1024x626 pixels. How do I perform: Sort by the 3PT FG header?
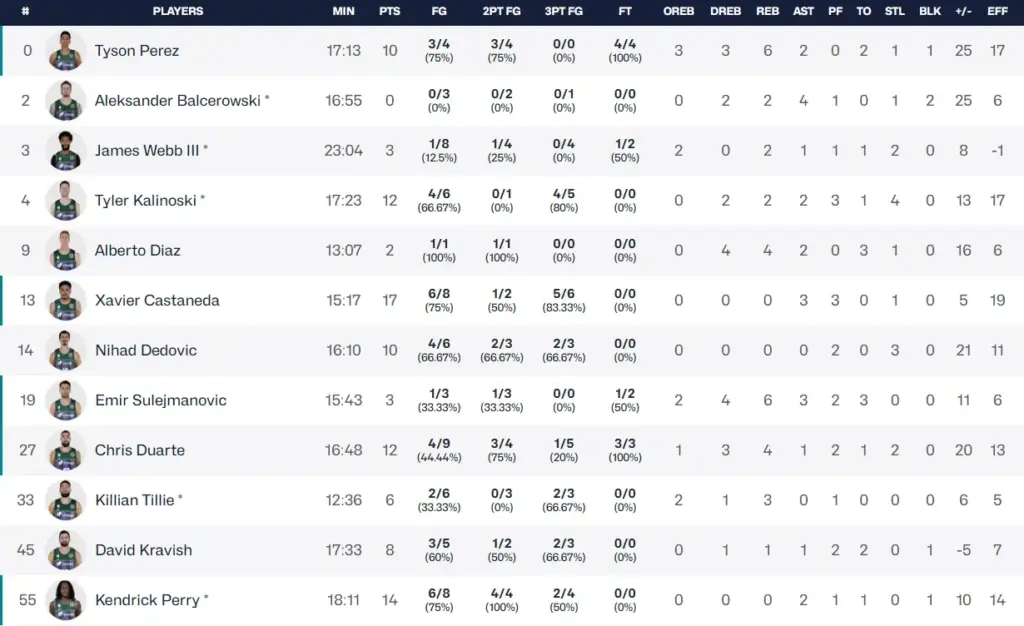(x=563, y=11)
